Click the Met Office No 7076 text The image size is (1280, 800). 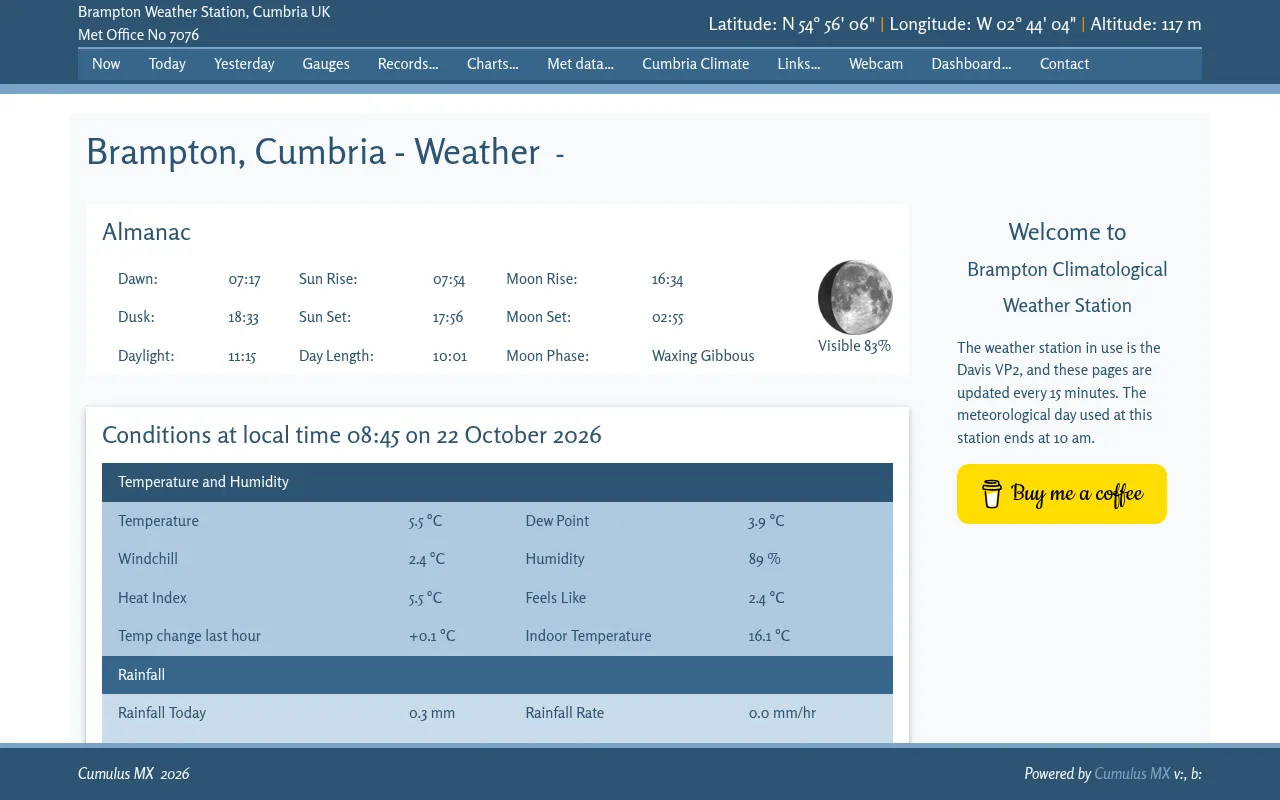pos(138,35)
